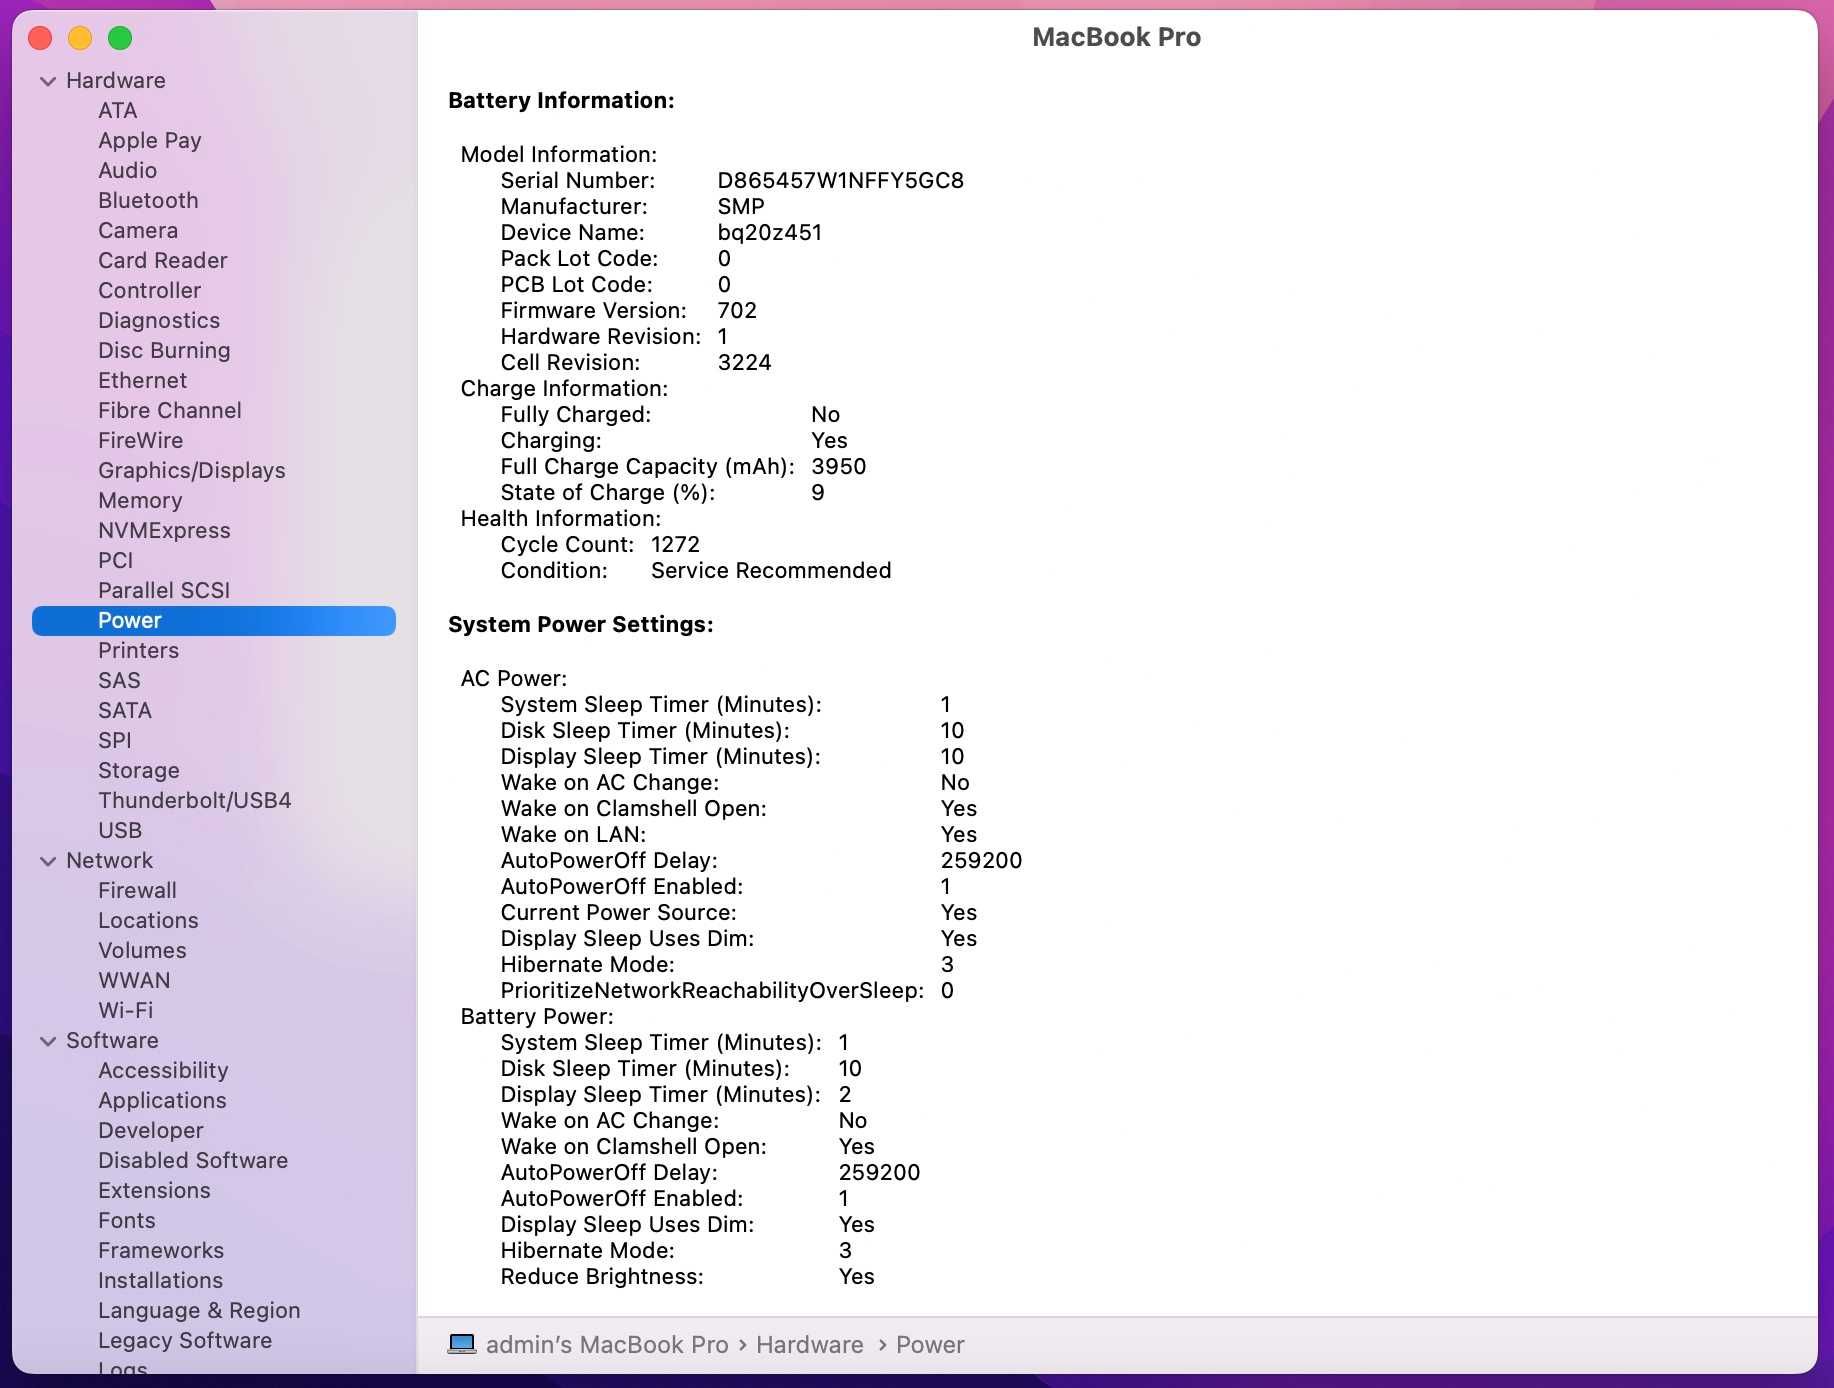The width and height of the screenshot is (1834, 1388).
Task: Click the MacBook Pro window title
Action: (1116, 37)
